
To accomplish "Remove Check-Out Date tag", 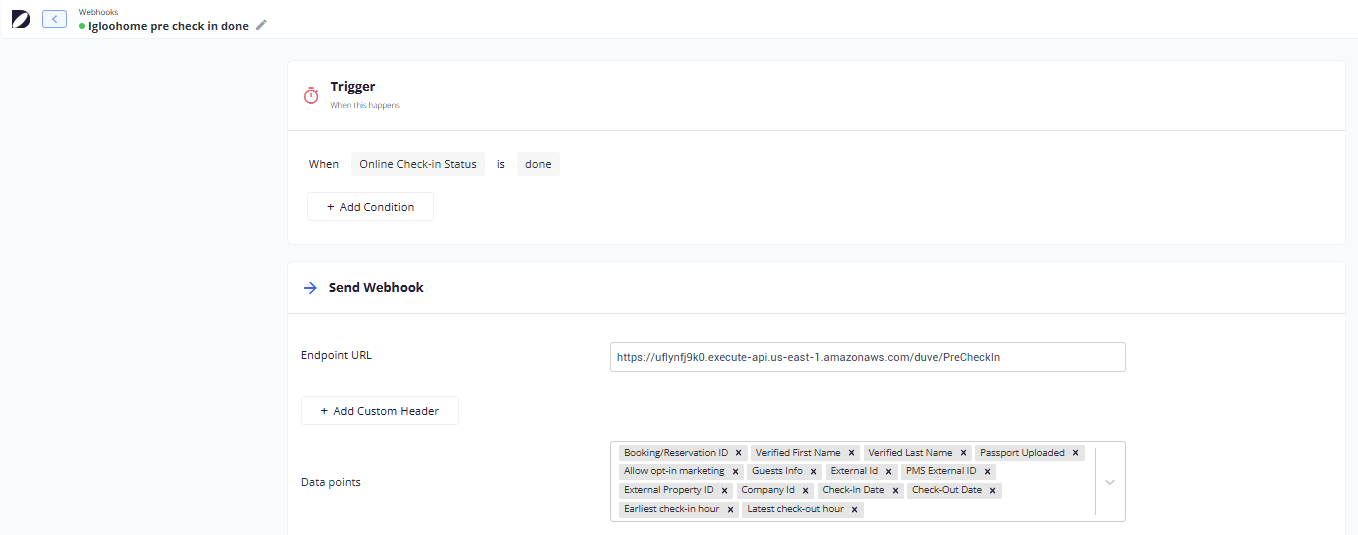I will (x=992, y=491).
